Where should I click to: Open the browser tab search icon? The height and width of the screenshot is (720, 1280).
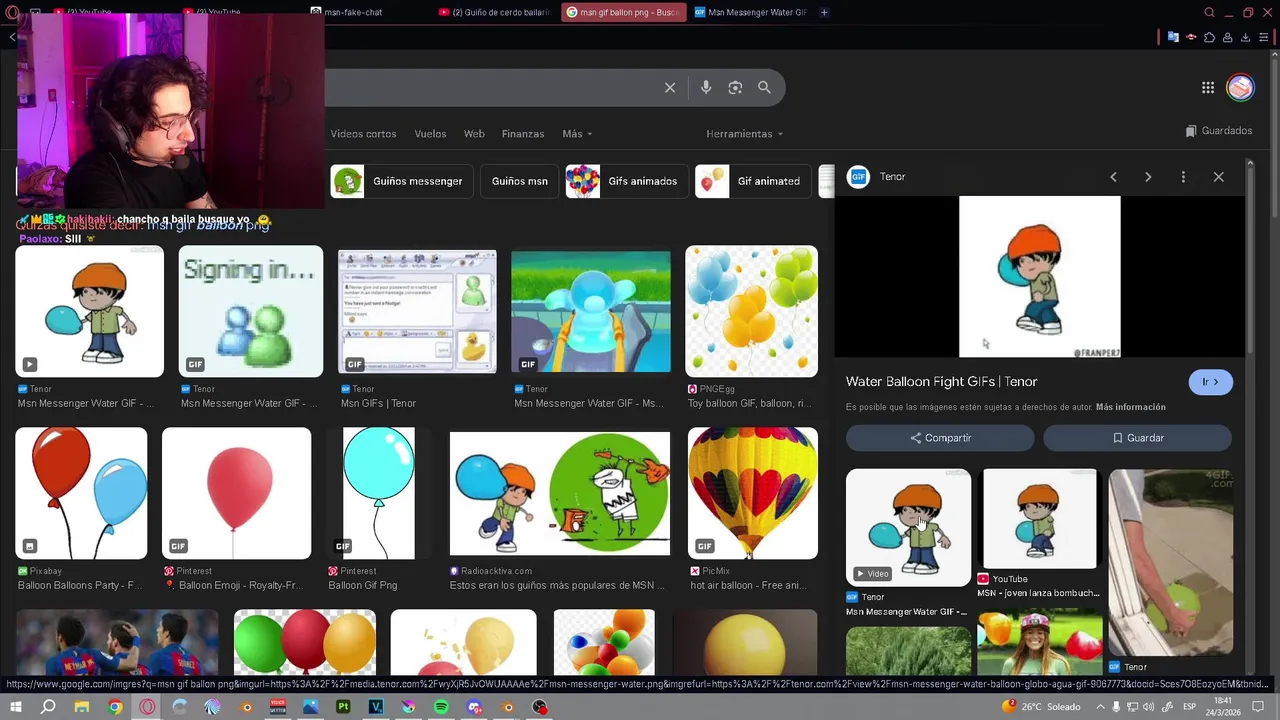[1209, 12]
